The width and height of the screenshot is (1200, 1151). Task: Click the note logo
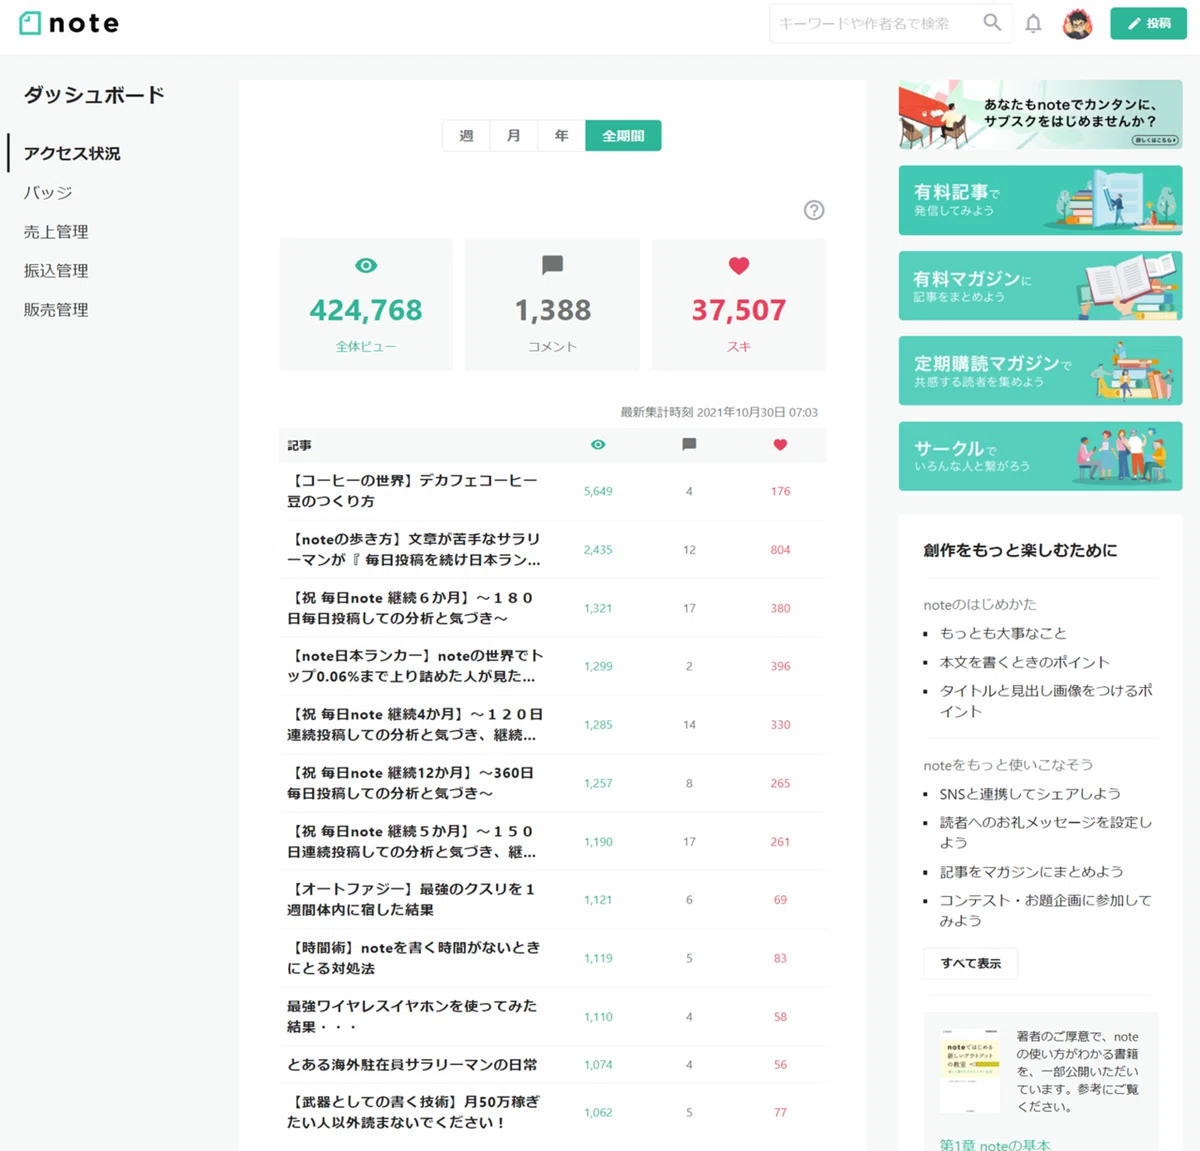[x=69, y=23]
